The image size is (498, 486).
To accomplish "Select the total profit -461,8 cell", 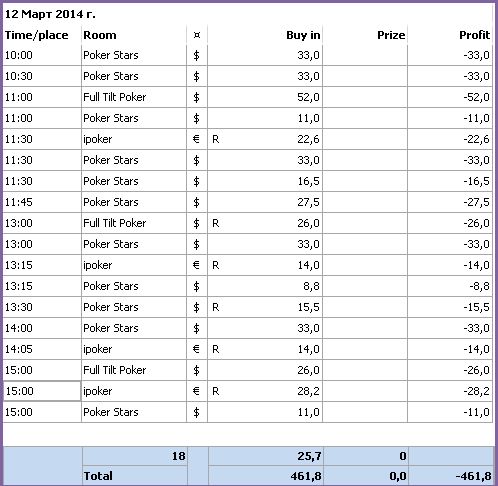I will (451, 476).
